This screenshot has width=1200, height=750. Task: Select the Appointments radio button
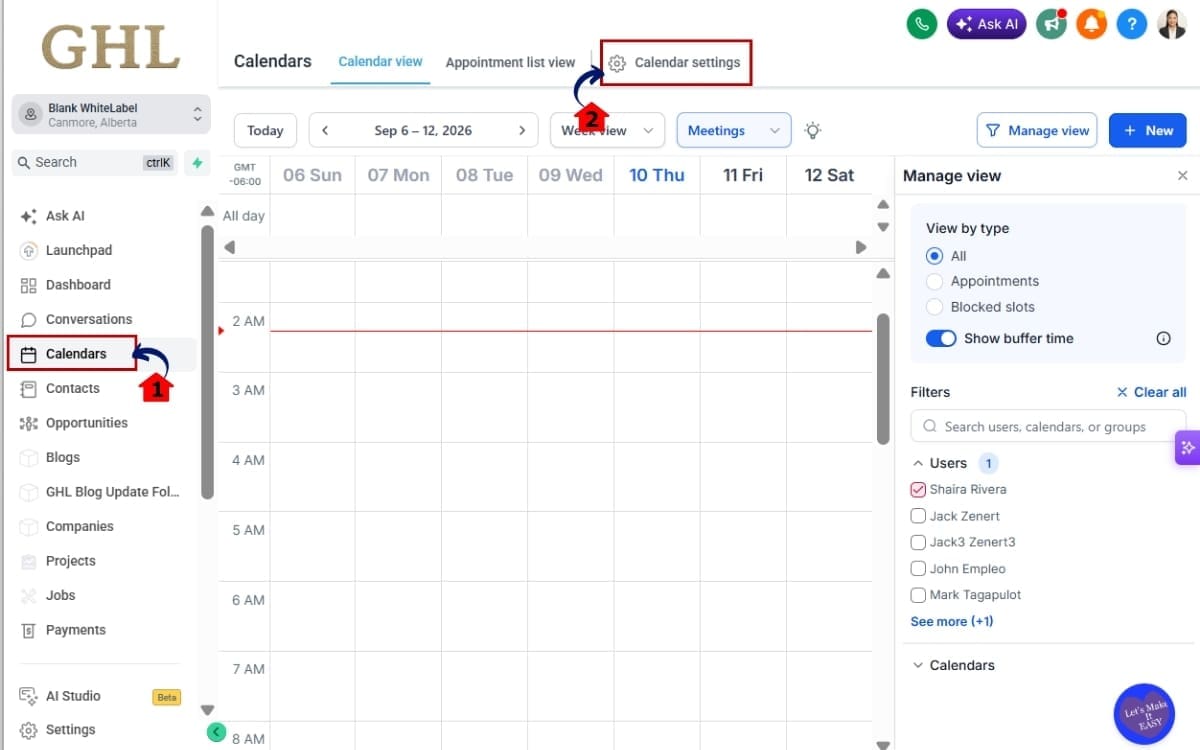pyautogui.click(x=934, y=281)
